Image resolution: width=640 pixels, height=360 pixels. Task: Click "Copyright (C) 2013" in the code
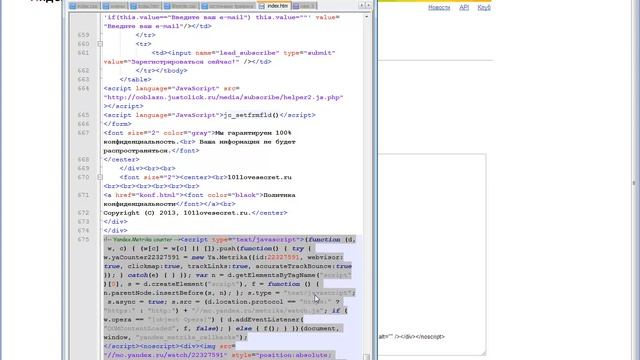(x=140, y=213)
